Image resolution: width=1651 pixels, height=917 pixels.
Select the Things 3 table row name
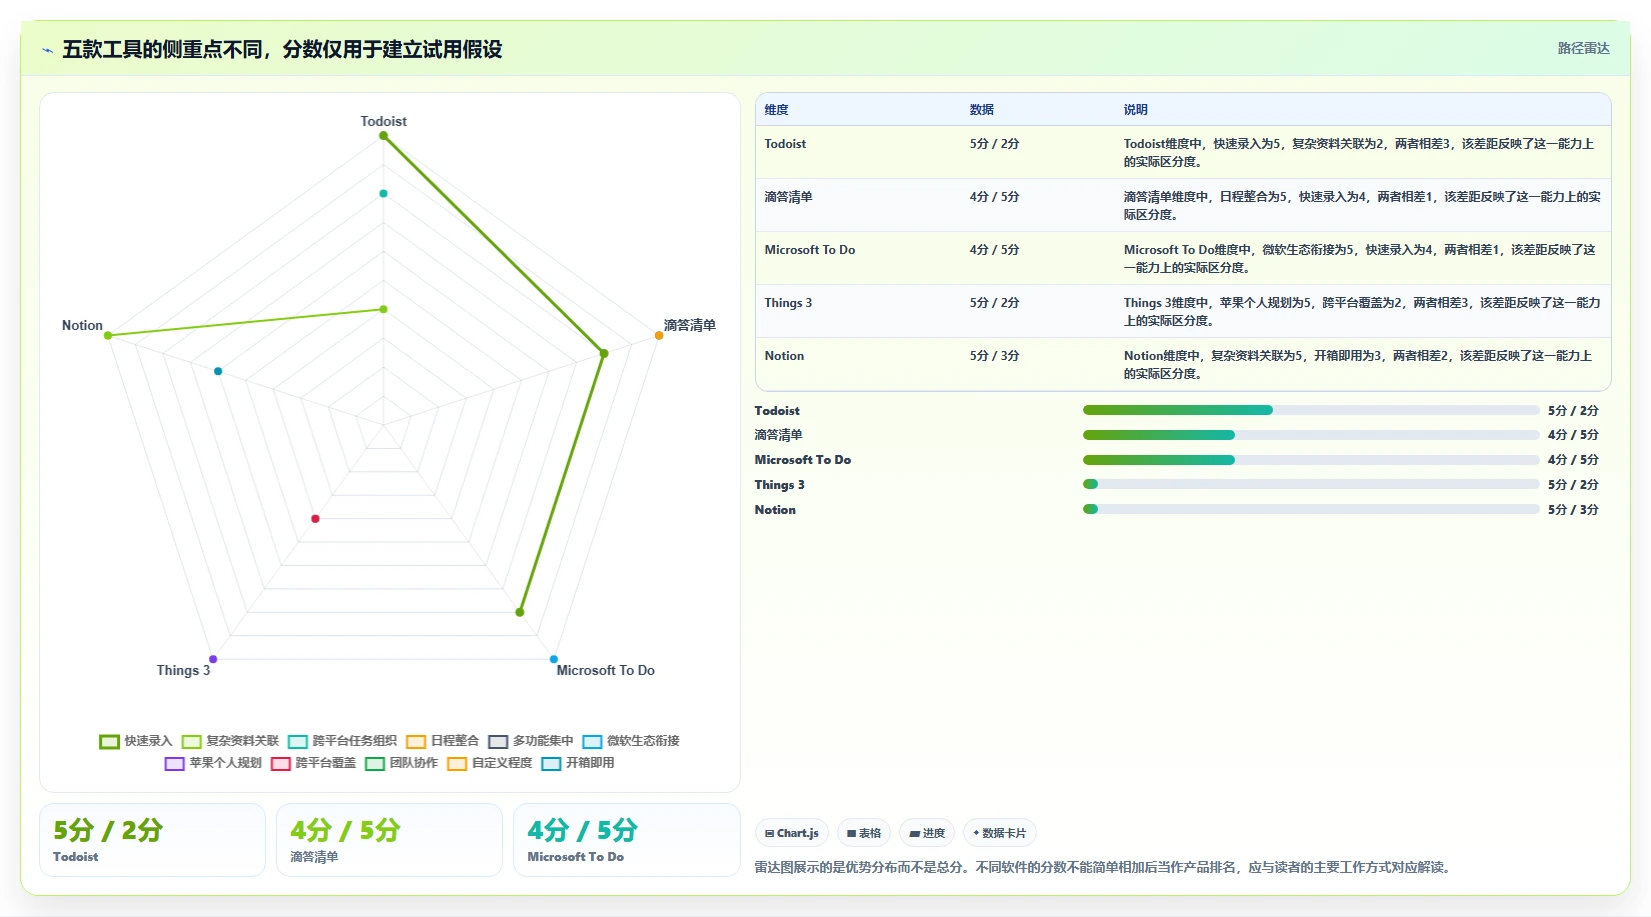[x=788, y=303]
